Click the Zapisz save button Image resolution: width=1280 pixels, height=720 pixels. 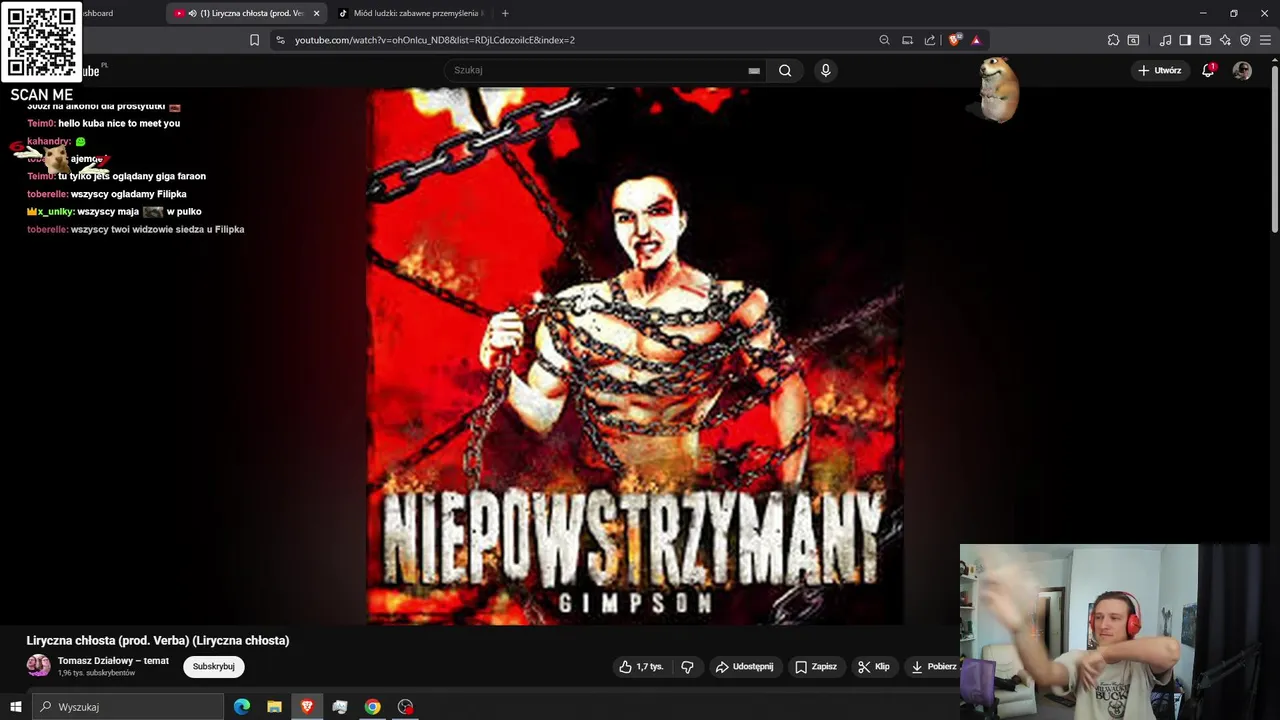pyautogui.click(x=816, y=667)
